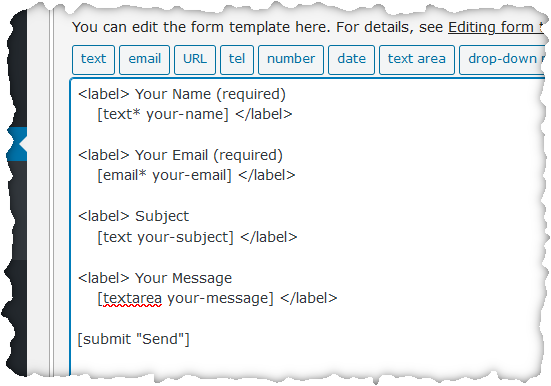Add a URL tag to form
The height and width of the screenshot is (386, 551).
195,59
